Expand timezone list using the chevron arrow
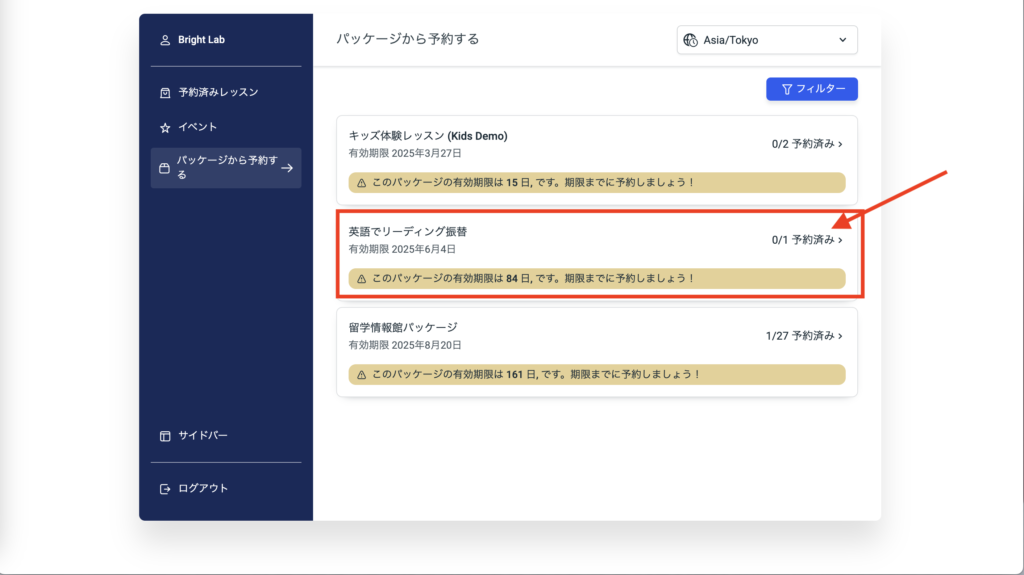The height and width of the screenshot is (575, 1024). pos(841,40)
